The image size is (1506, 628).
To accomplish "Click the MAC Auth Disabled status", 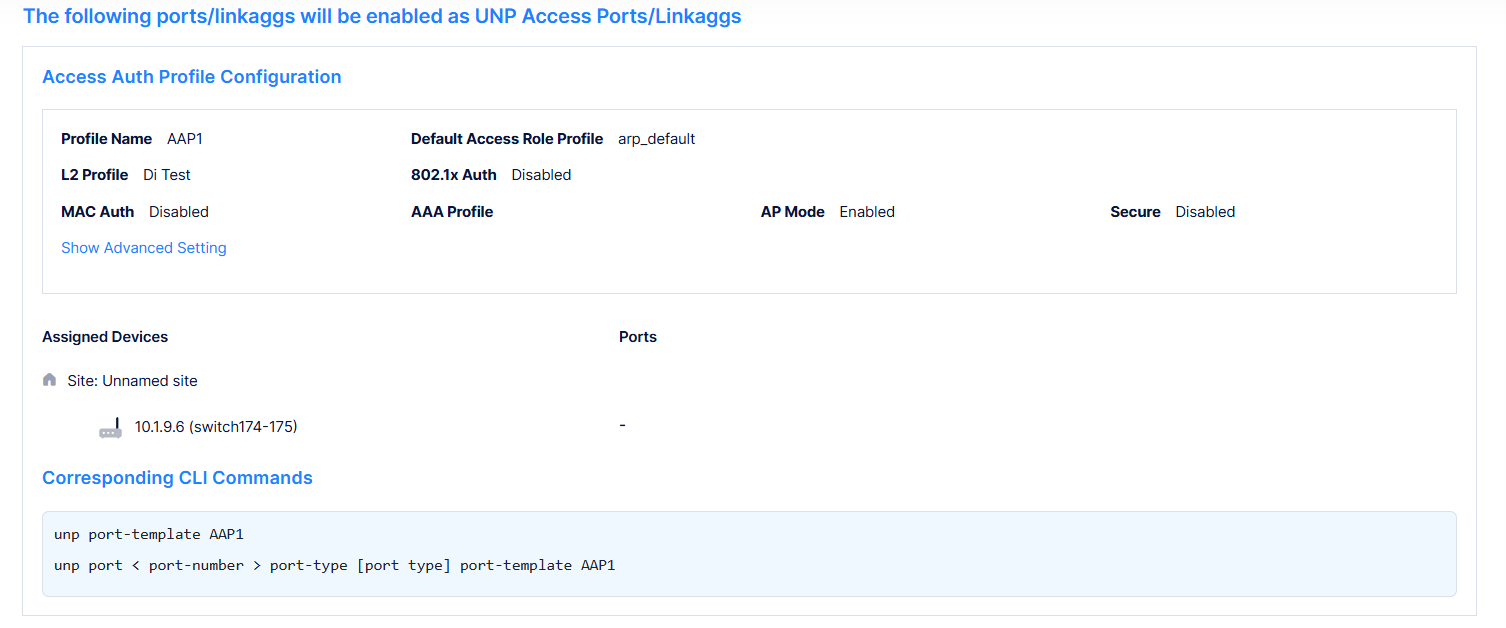I will [x=178, y=211].
